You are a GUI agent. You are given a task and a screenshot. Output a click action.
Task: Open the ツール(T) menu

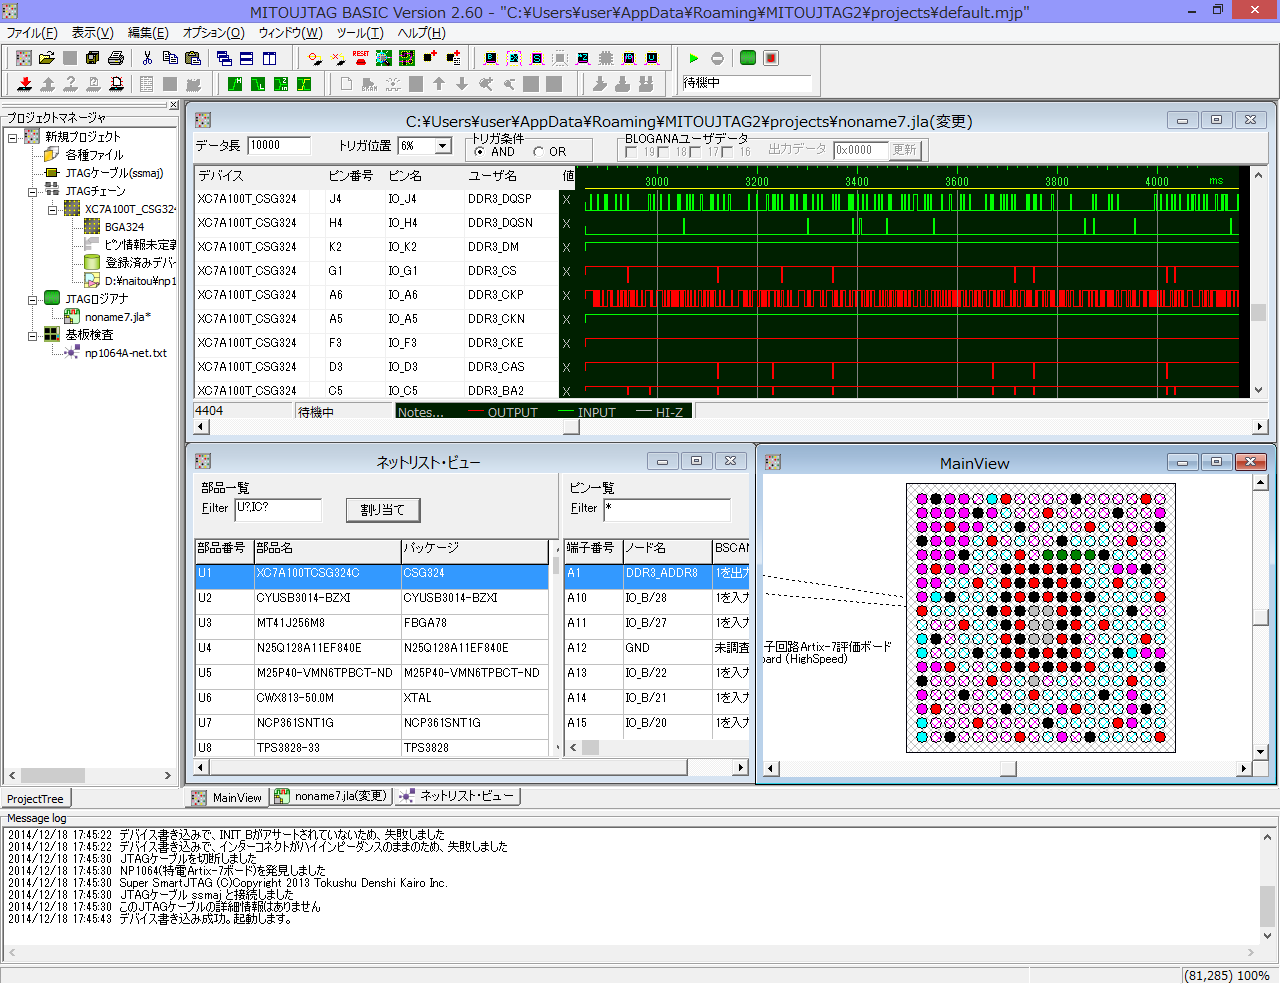tap(359, 33)
